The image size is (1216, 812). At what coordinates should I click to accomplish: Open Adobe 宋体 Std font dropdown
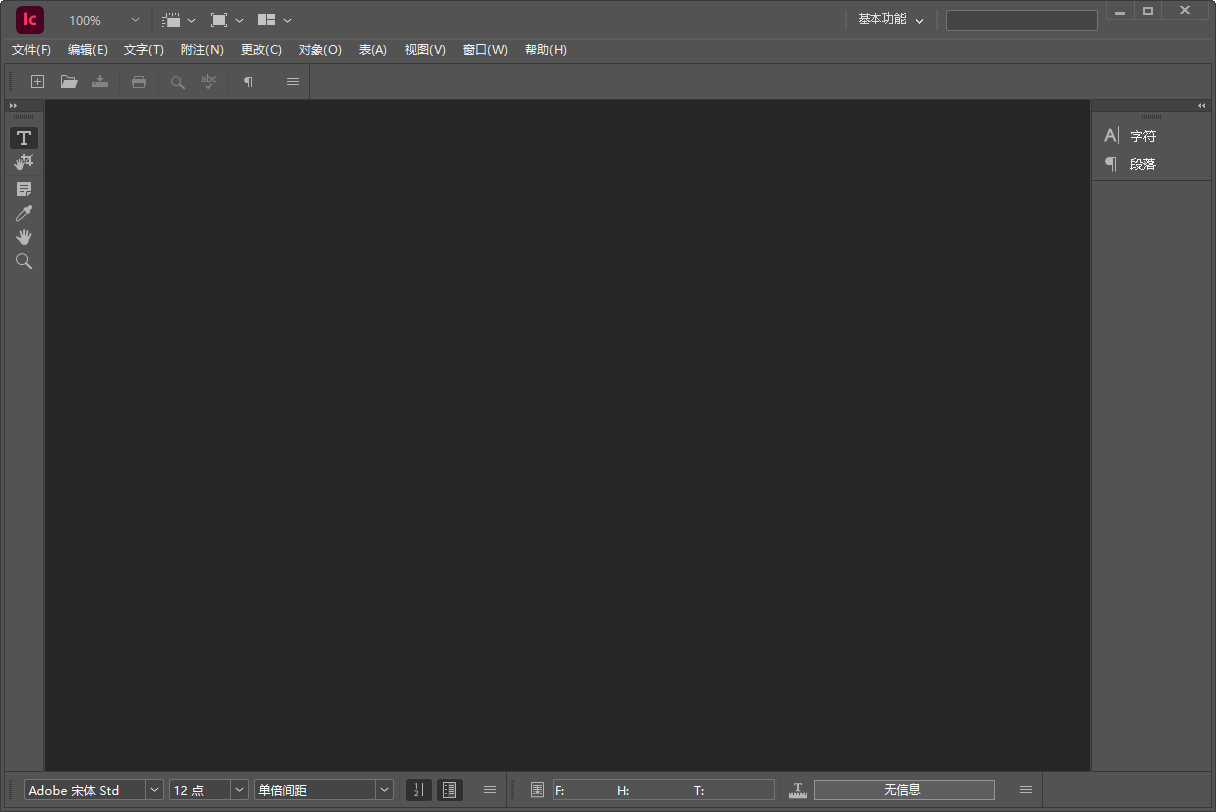click(x=155, y=790)
